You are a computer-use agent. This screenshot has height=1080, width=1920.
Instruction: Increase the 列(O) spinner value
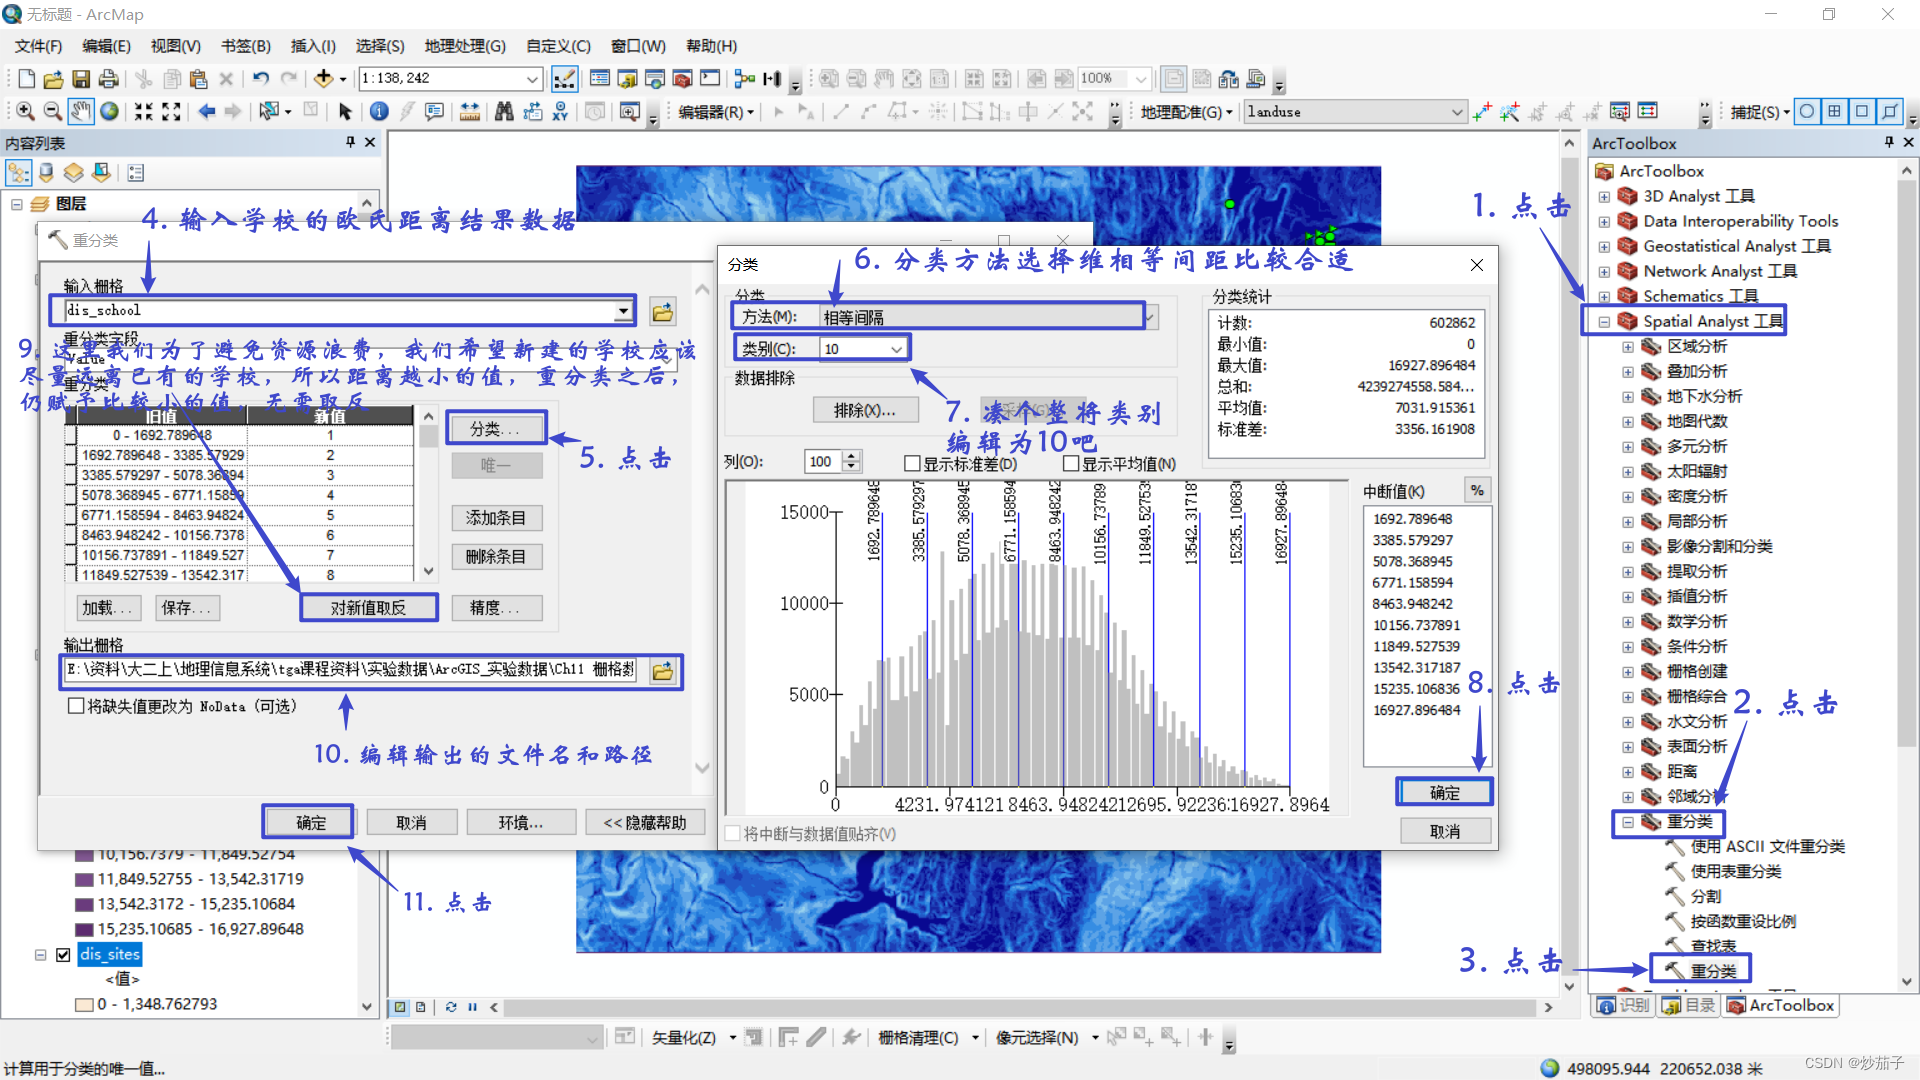pyautogui.click(x=851, y=456)
